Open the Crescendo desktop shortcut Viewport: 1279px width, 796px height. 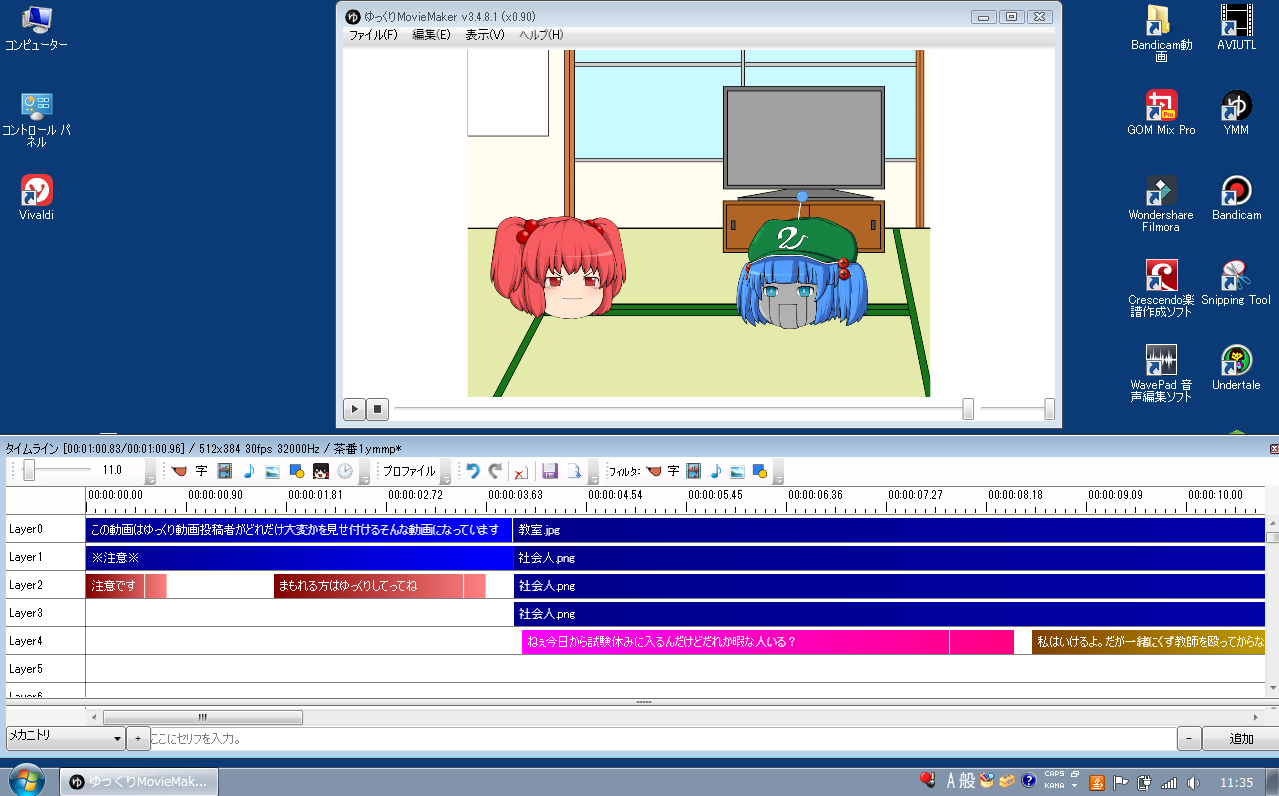[1161, 288]
